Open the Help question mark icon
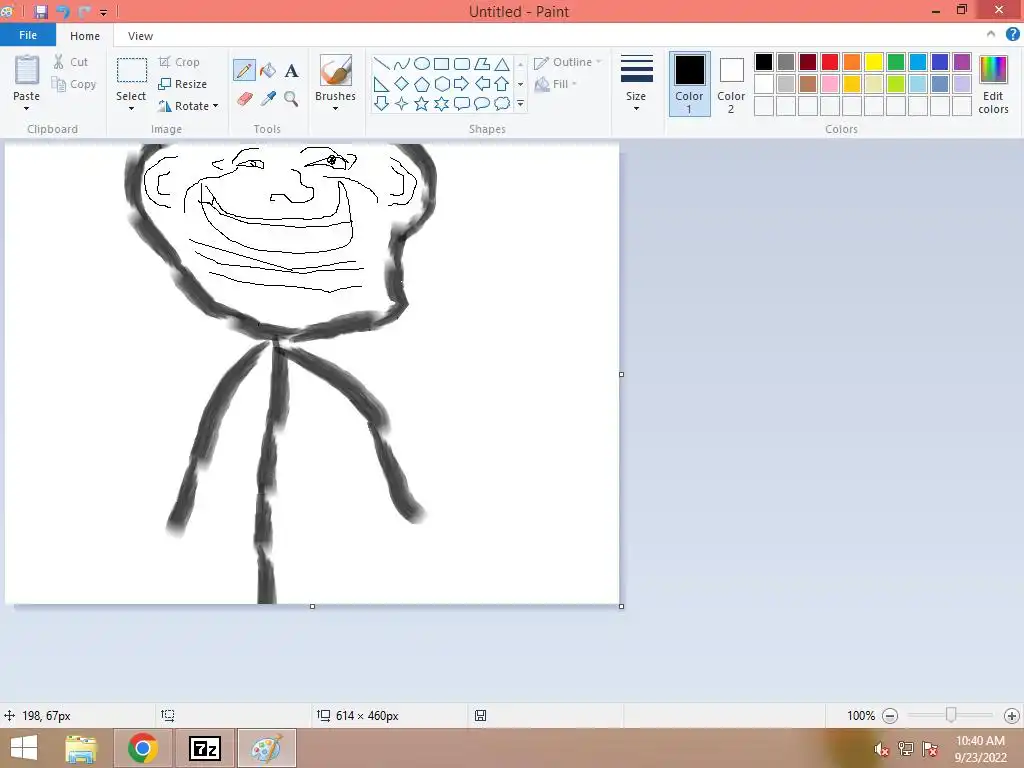 pos(1012,35)
